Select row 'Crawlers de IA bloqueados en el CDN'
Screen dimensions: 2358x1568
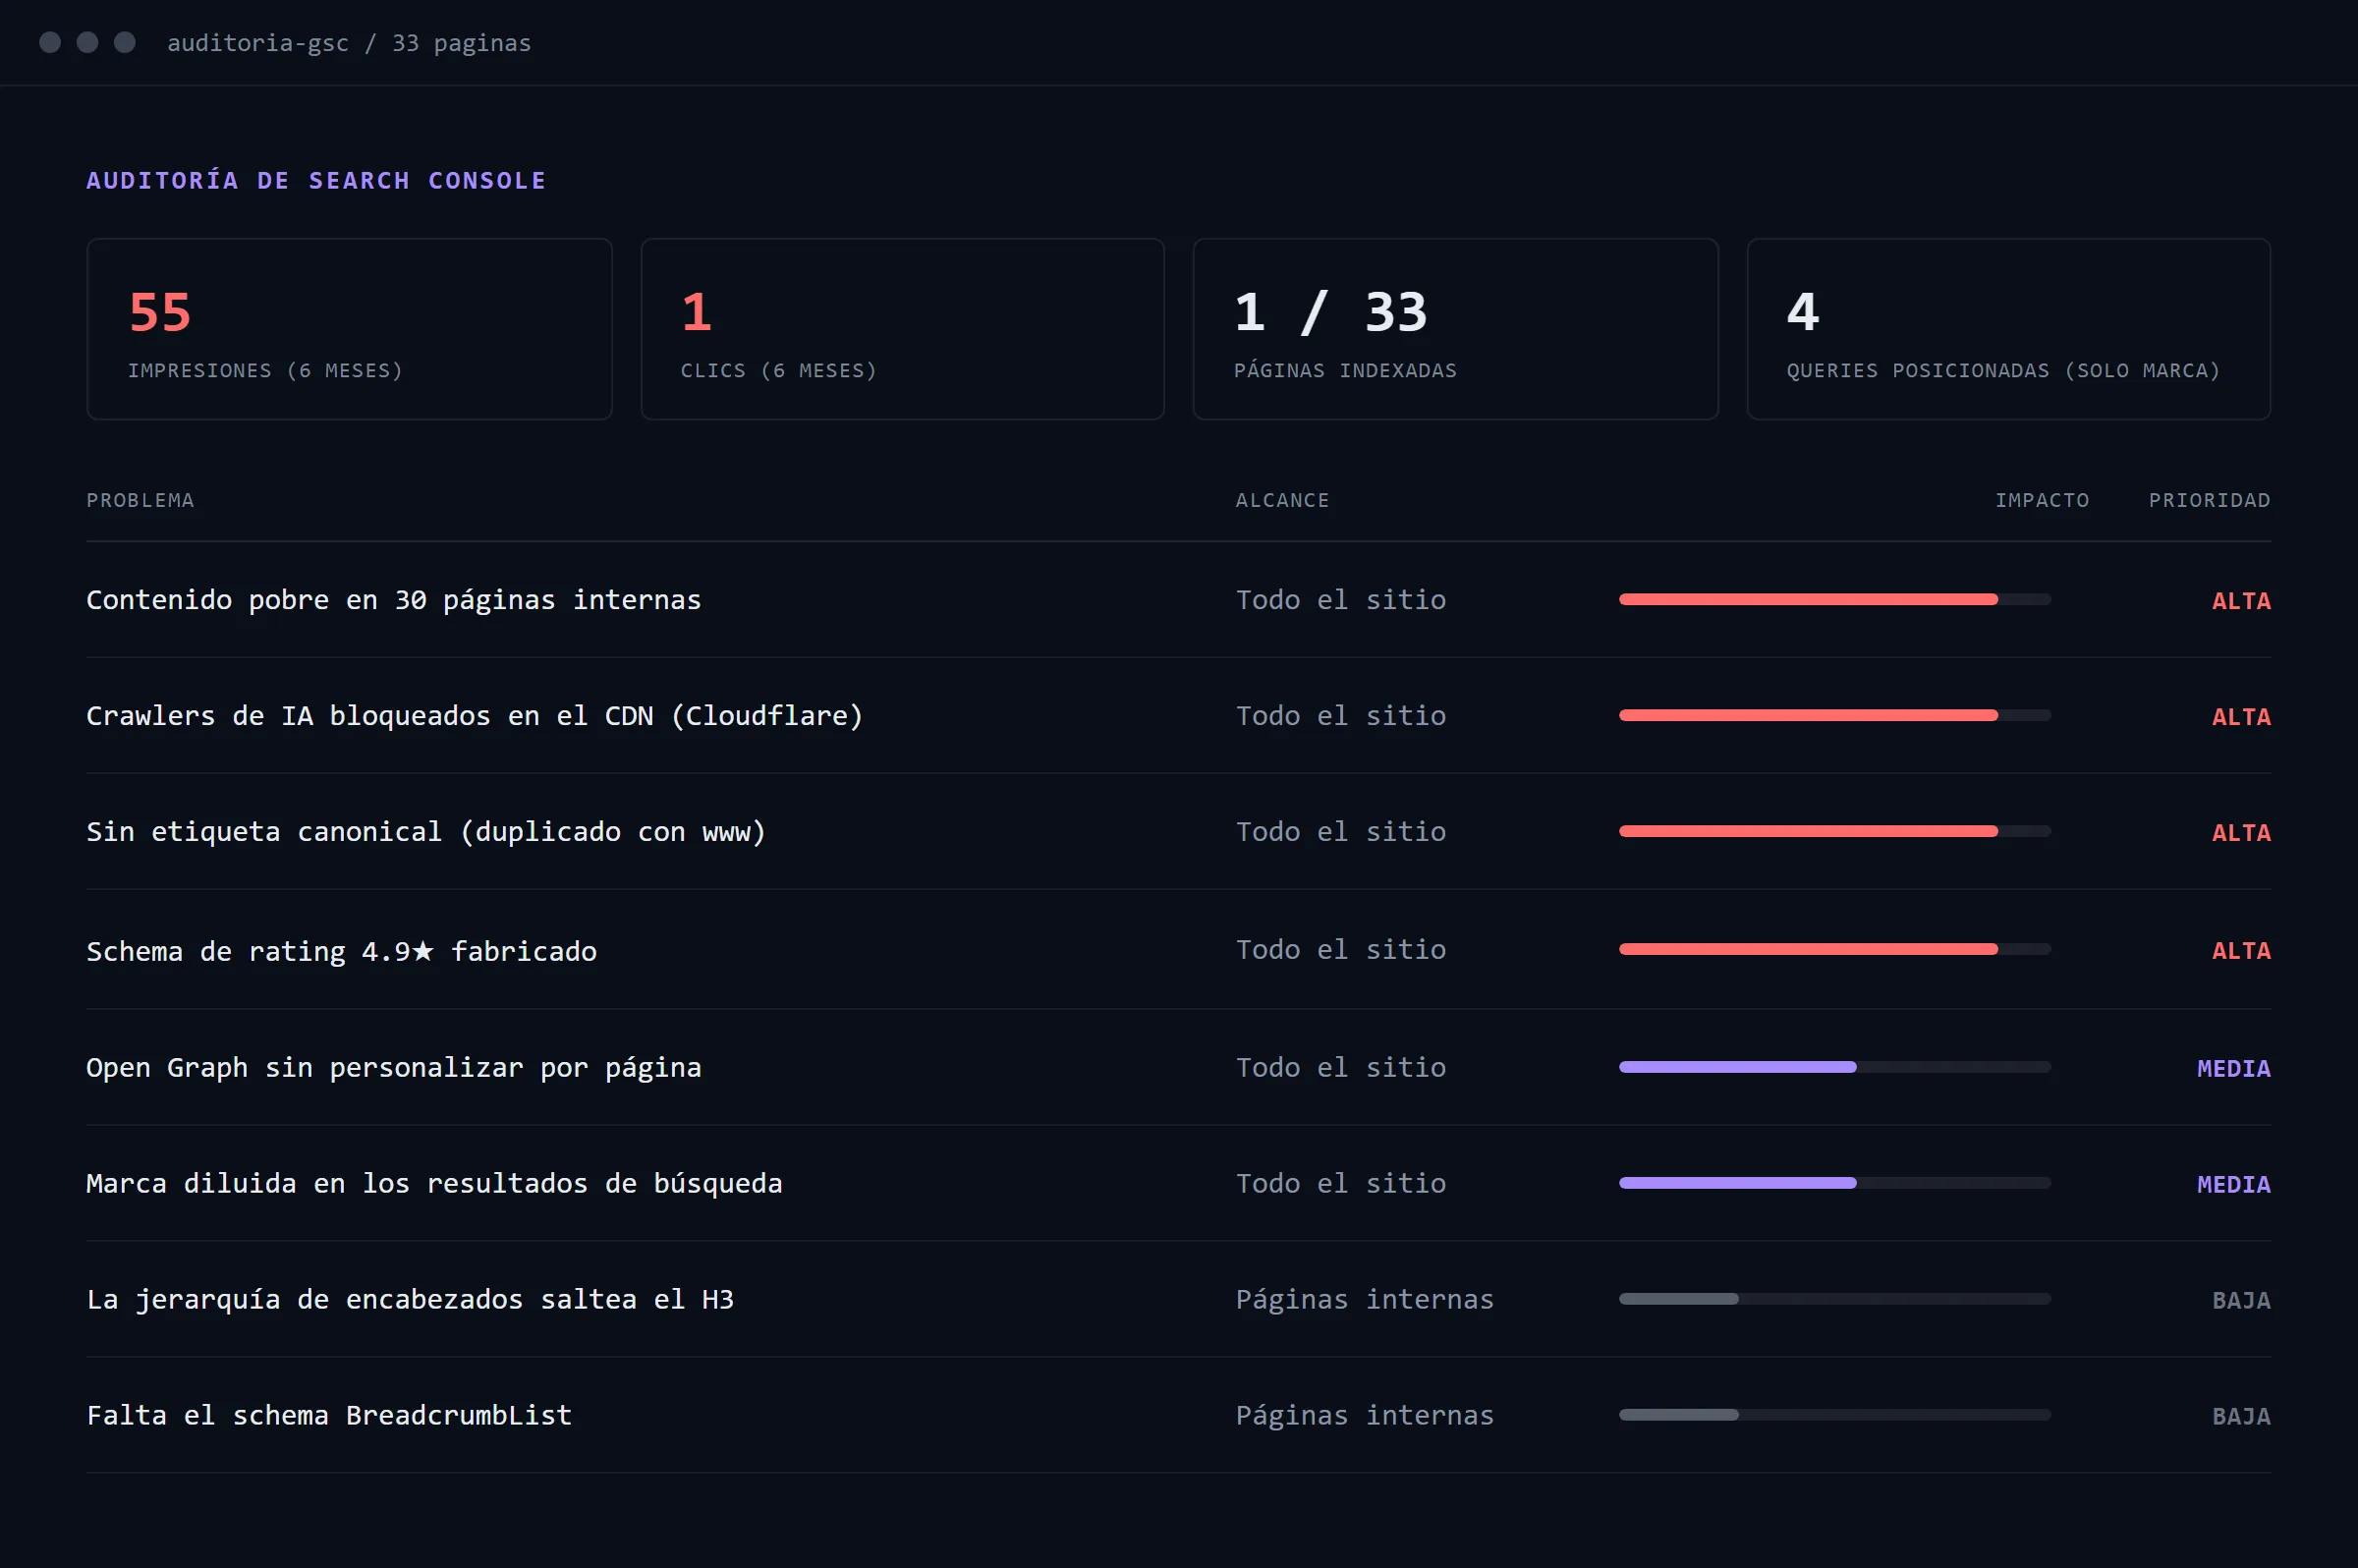click(1179, 716)
